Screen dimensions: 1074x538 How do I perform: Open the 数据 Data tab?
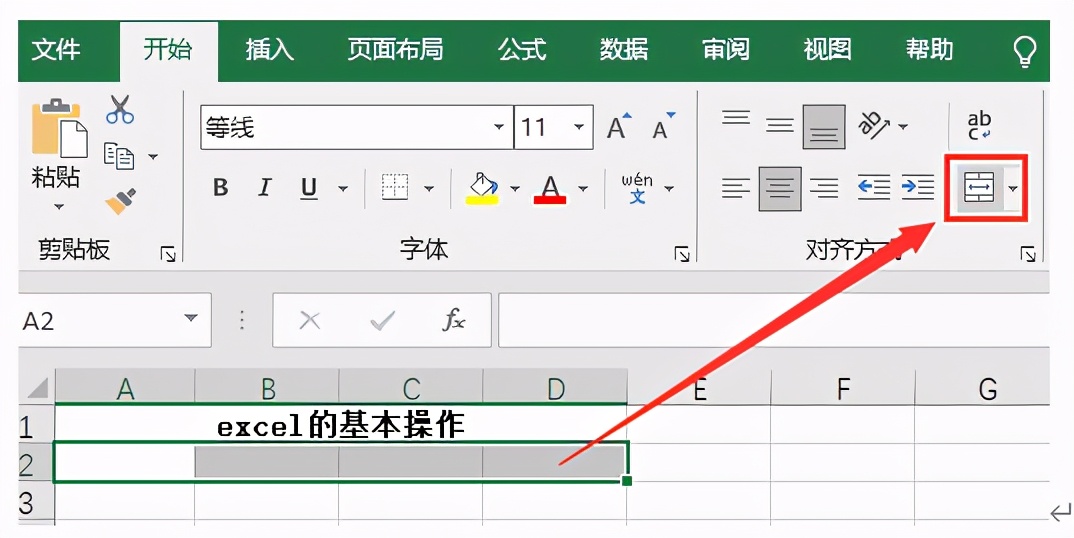pos(624,50)
